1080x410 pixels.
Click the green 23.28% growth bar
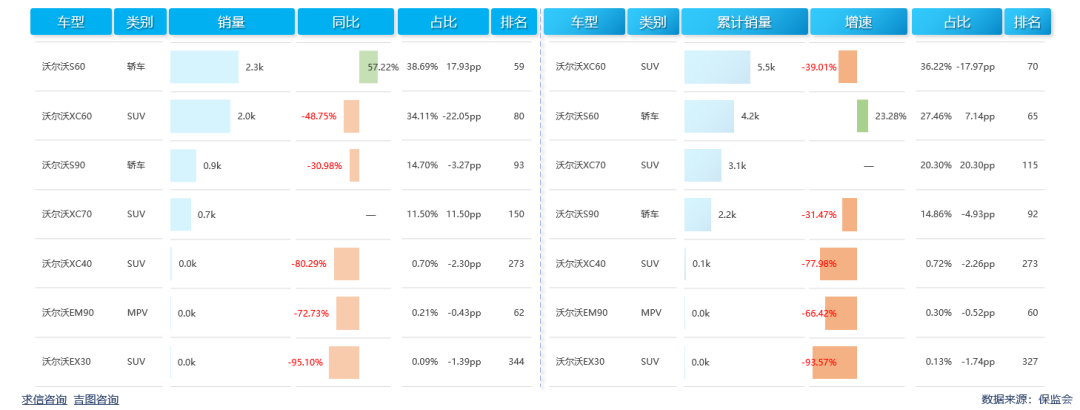pyautogui.click(x=862, y=116)
